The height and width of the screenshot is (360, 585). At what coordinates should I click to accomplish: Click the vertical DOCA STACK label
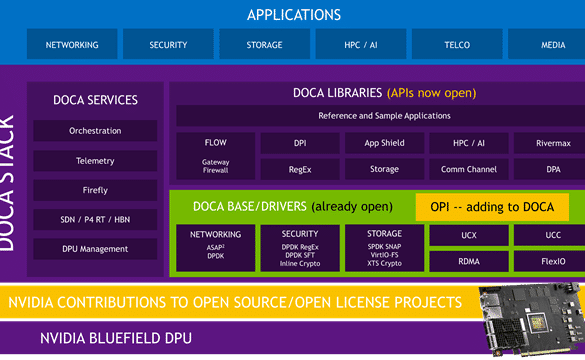[x=8, y=183]
